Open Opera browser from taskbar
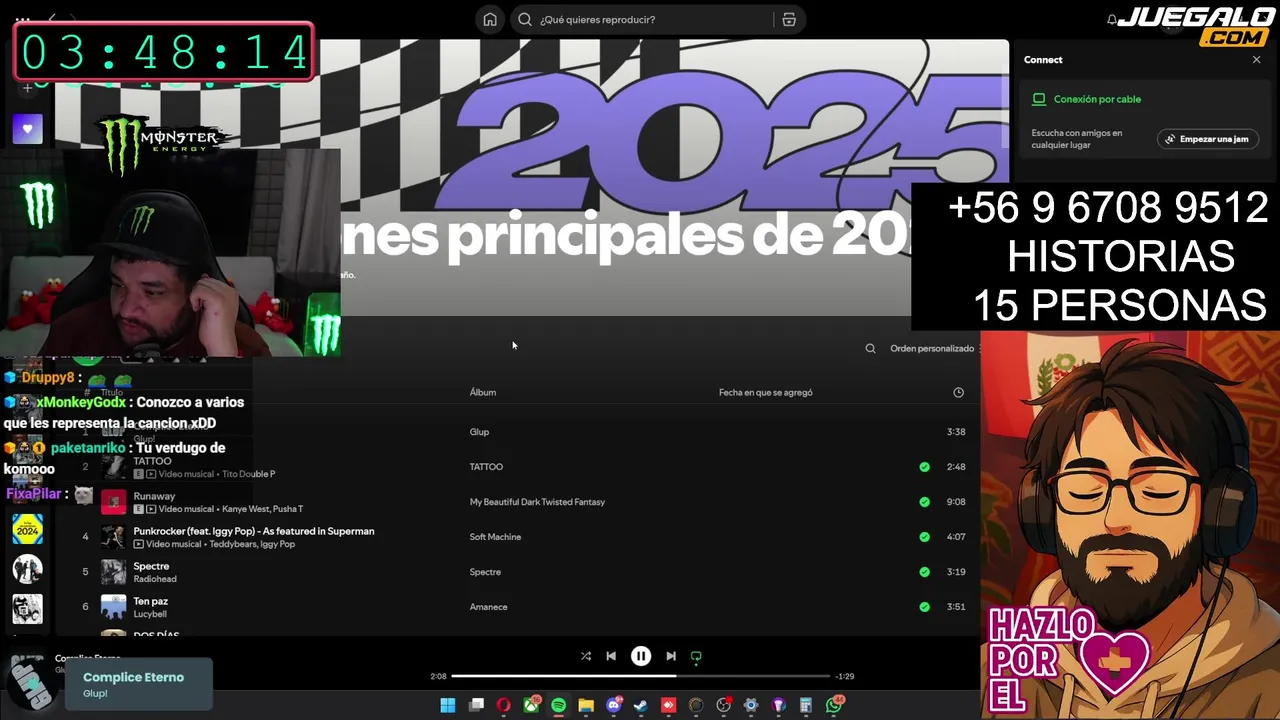This screenshot has height=720, width=1280. (x=503, y=705)
